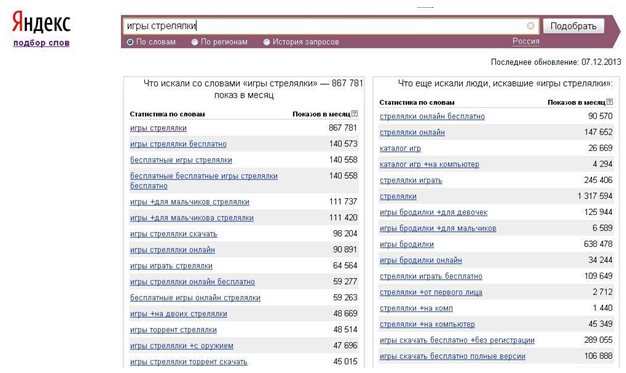Open the 'Россия' region selector link
Screen dimensions: 626x373
[x=526, y=41]
